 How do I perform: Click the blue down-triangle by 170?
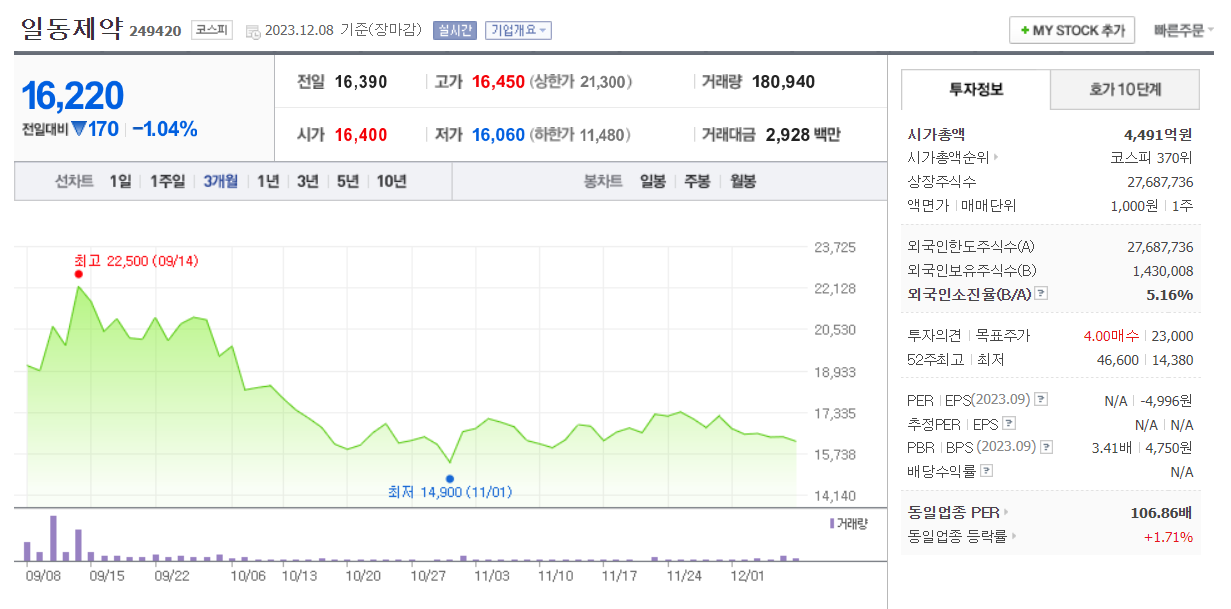pos(79,129)
